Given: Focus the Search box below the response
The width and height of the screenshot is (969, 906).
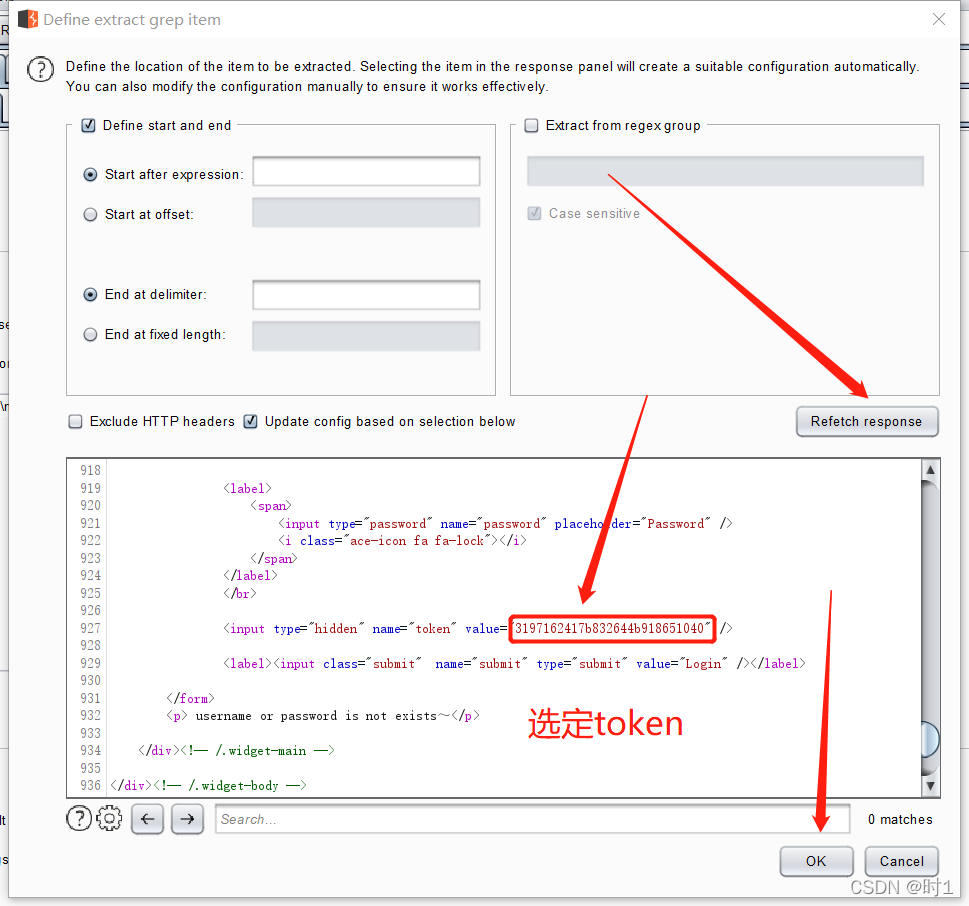Looking at the screenshot, I should (x=532, y=819).
